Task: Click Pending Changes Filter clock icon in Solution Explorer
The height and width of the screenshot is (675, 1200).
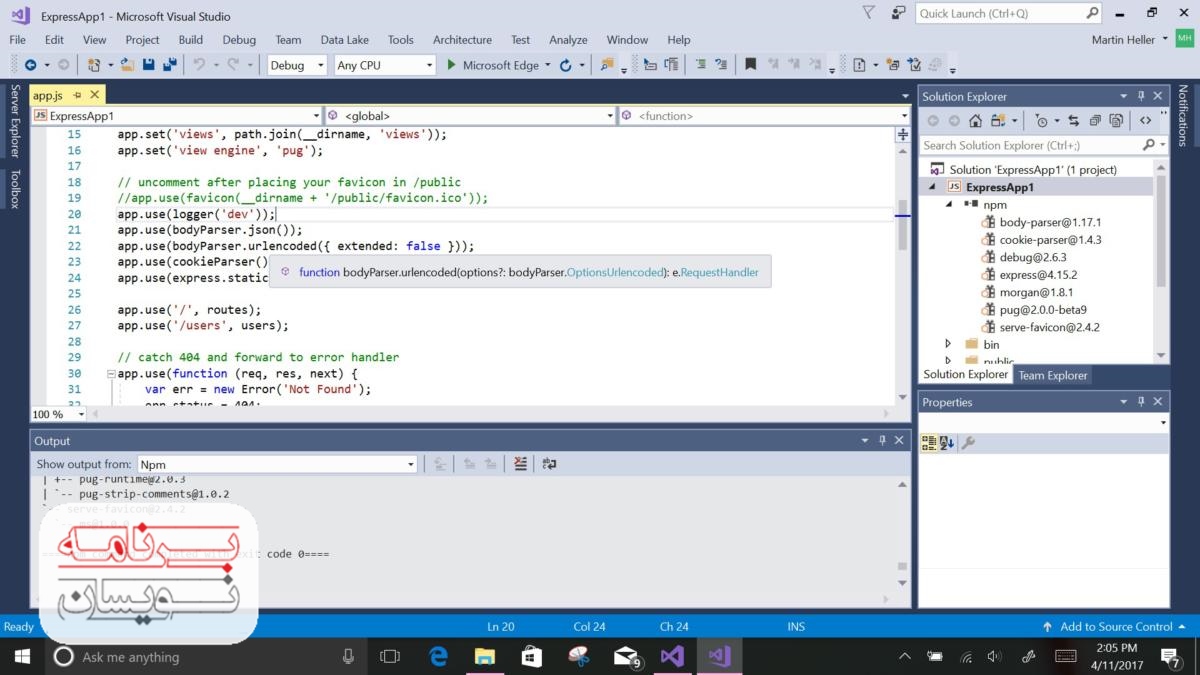Action: pyautogui.click(x=1041, y=121)
